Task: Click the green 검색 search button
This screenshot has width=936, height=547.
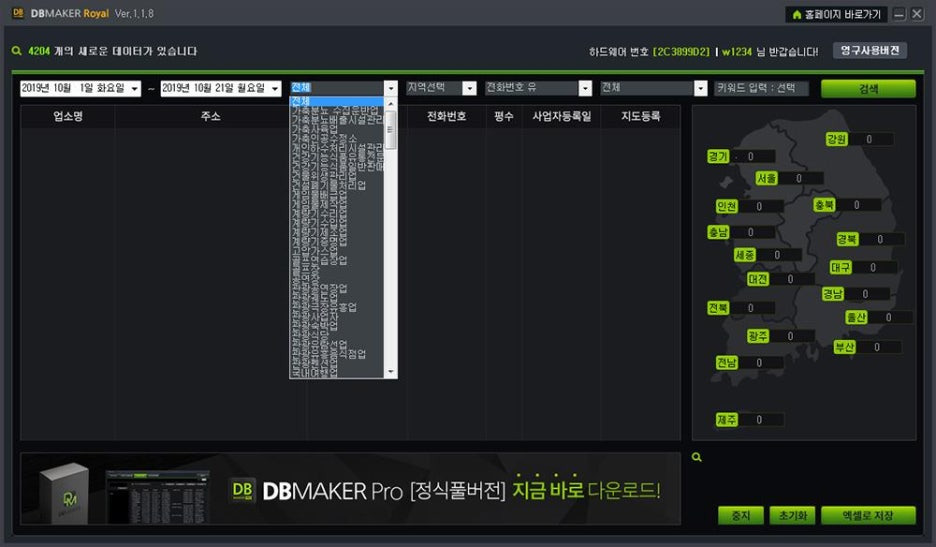Action: 868,89
